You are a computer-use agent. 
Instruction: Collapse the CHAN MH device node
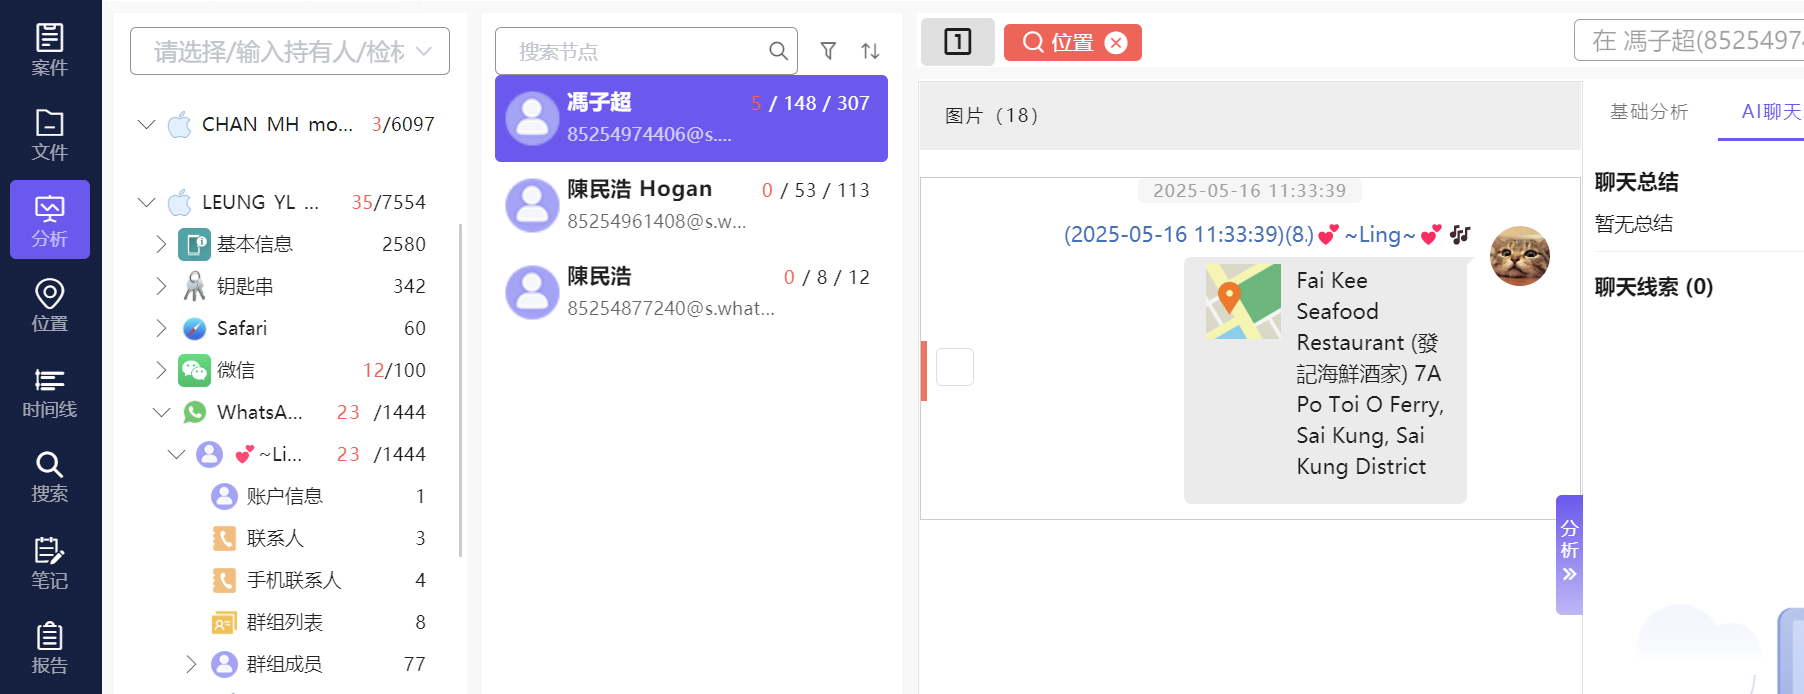pyautogui.click(x=147, y=124)
